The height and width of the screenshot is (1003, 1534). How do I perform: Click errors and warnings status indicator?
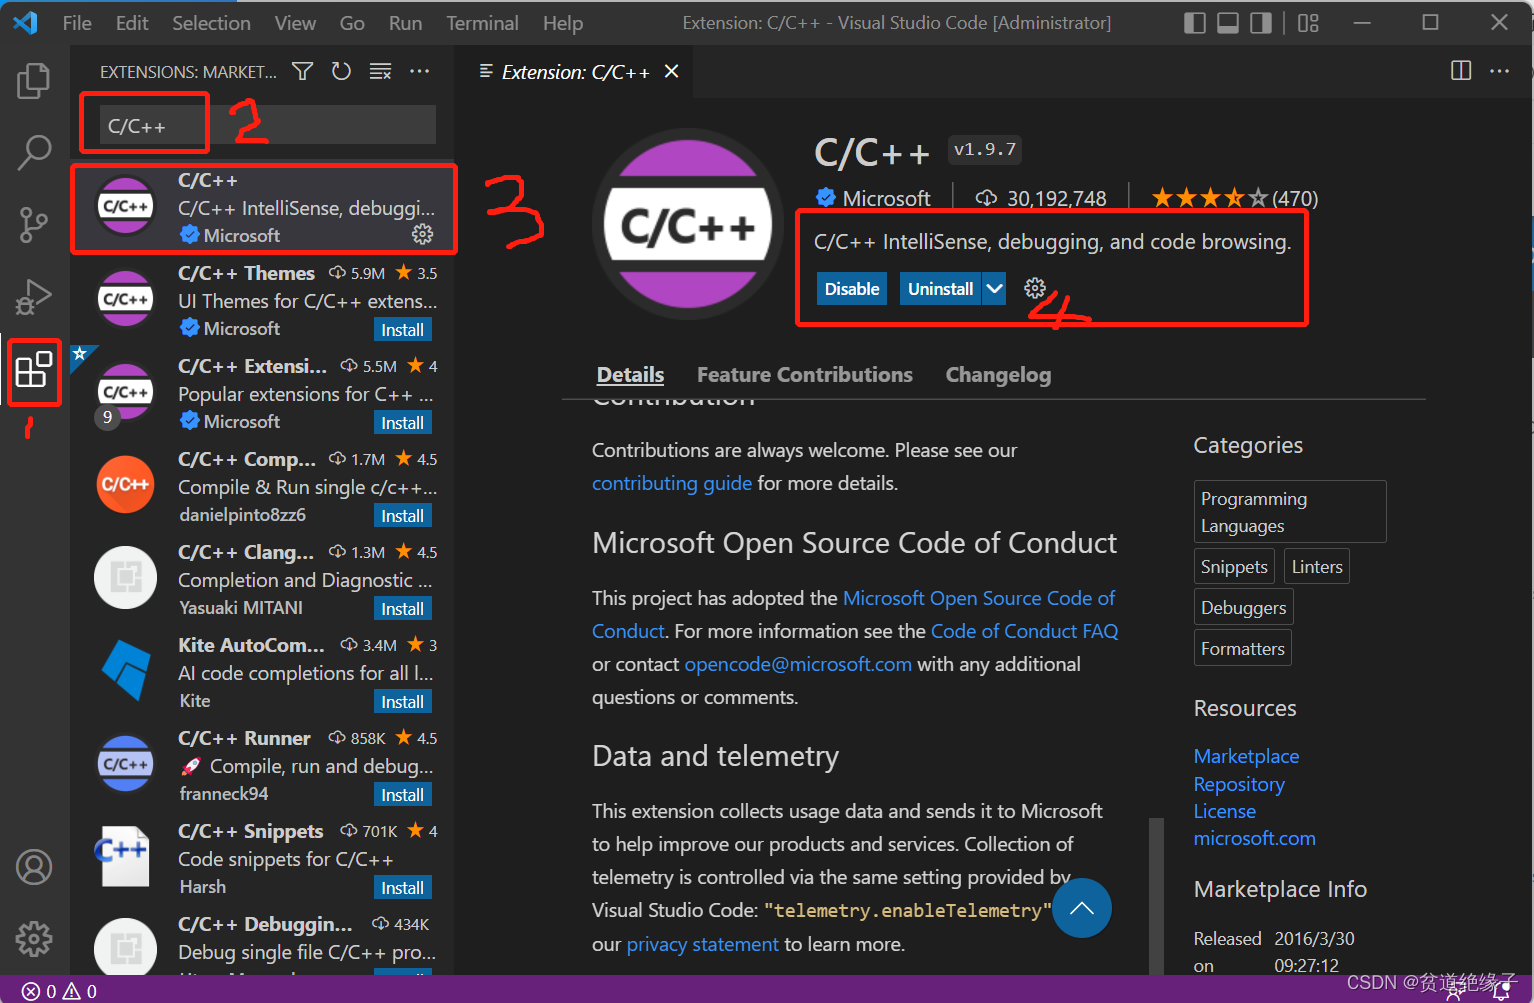click(59, 991)
